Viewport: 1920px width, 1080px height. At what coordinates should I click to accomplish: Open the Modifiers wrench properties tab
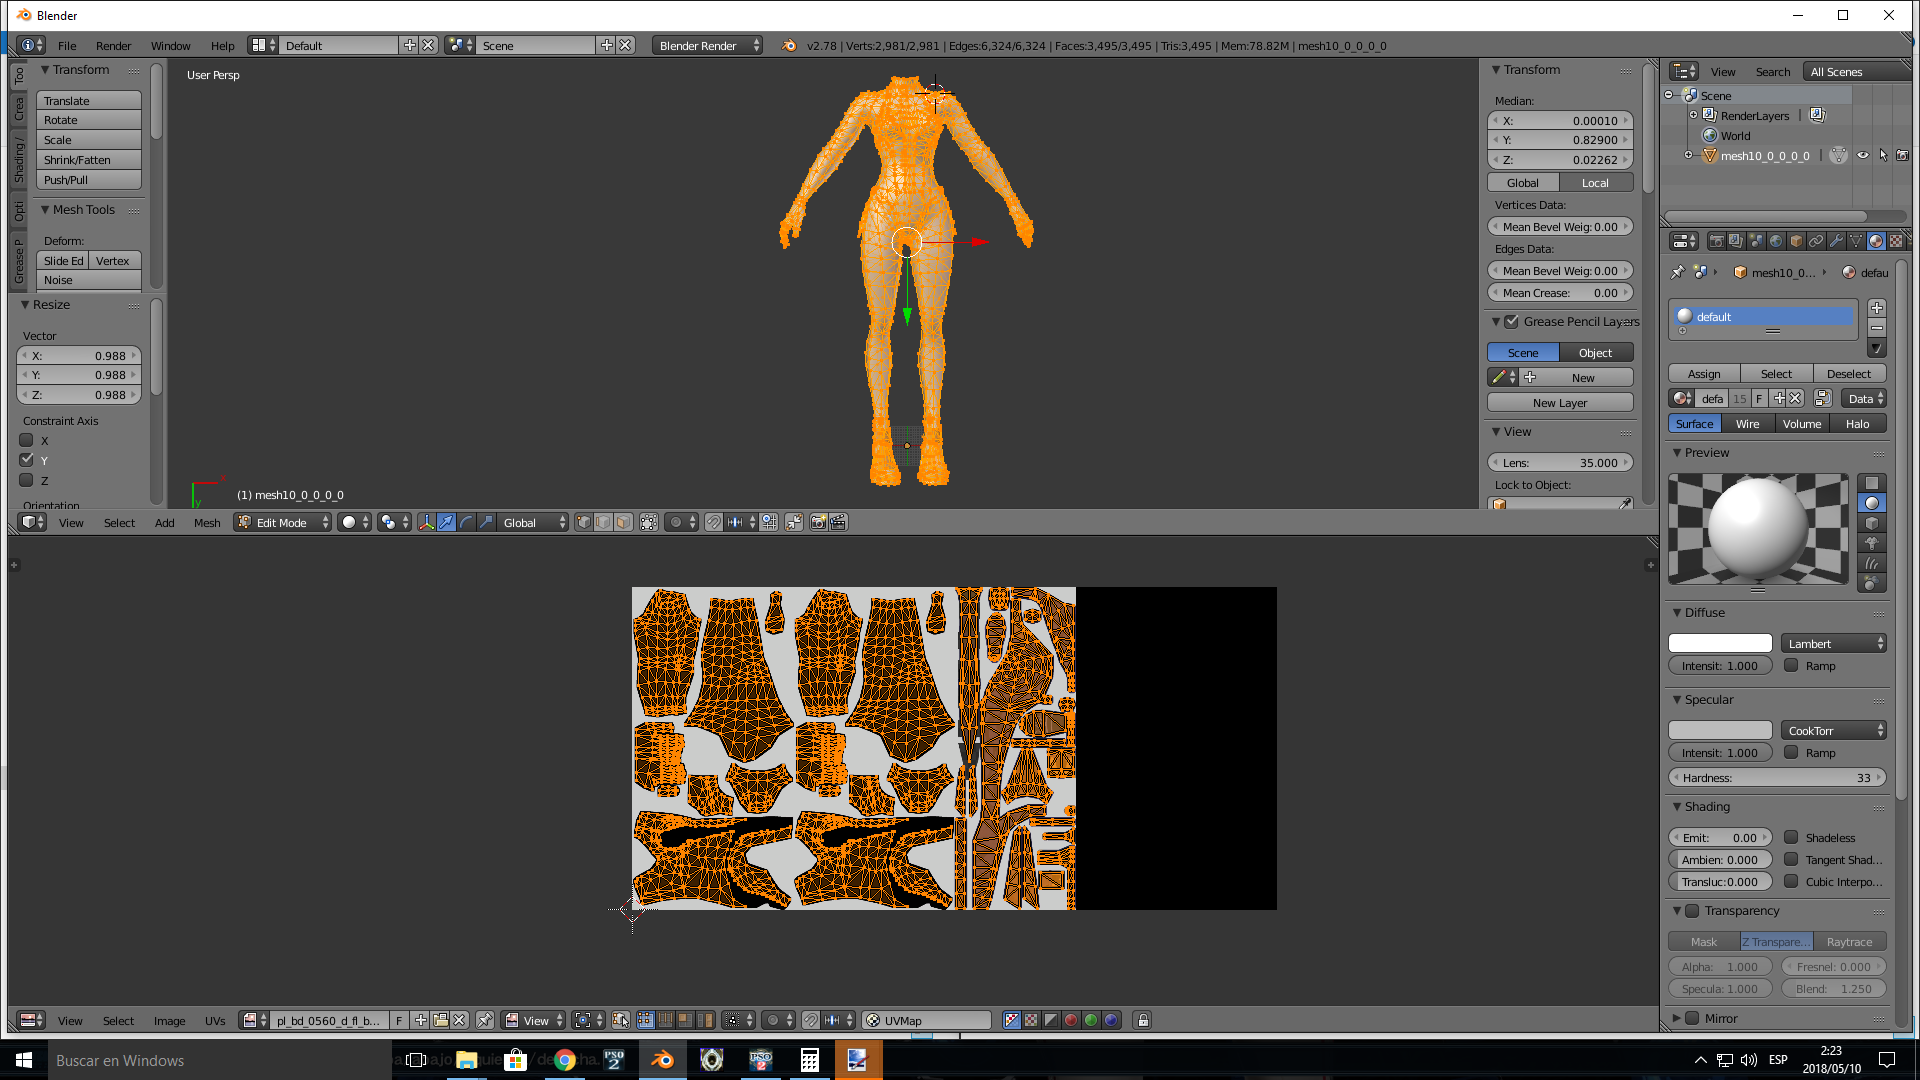click(1836, 241)
